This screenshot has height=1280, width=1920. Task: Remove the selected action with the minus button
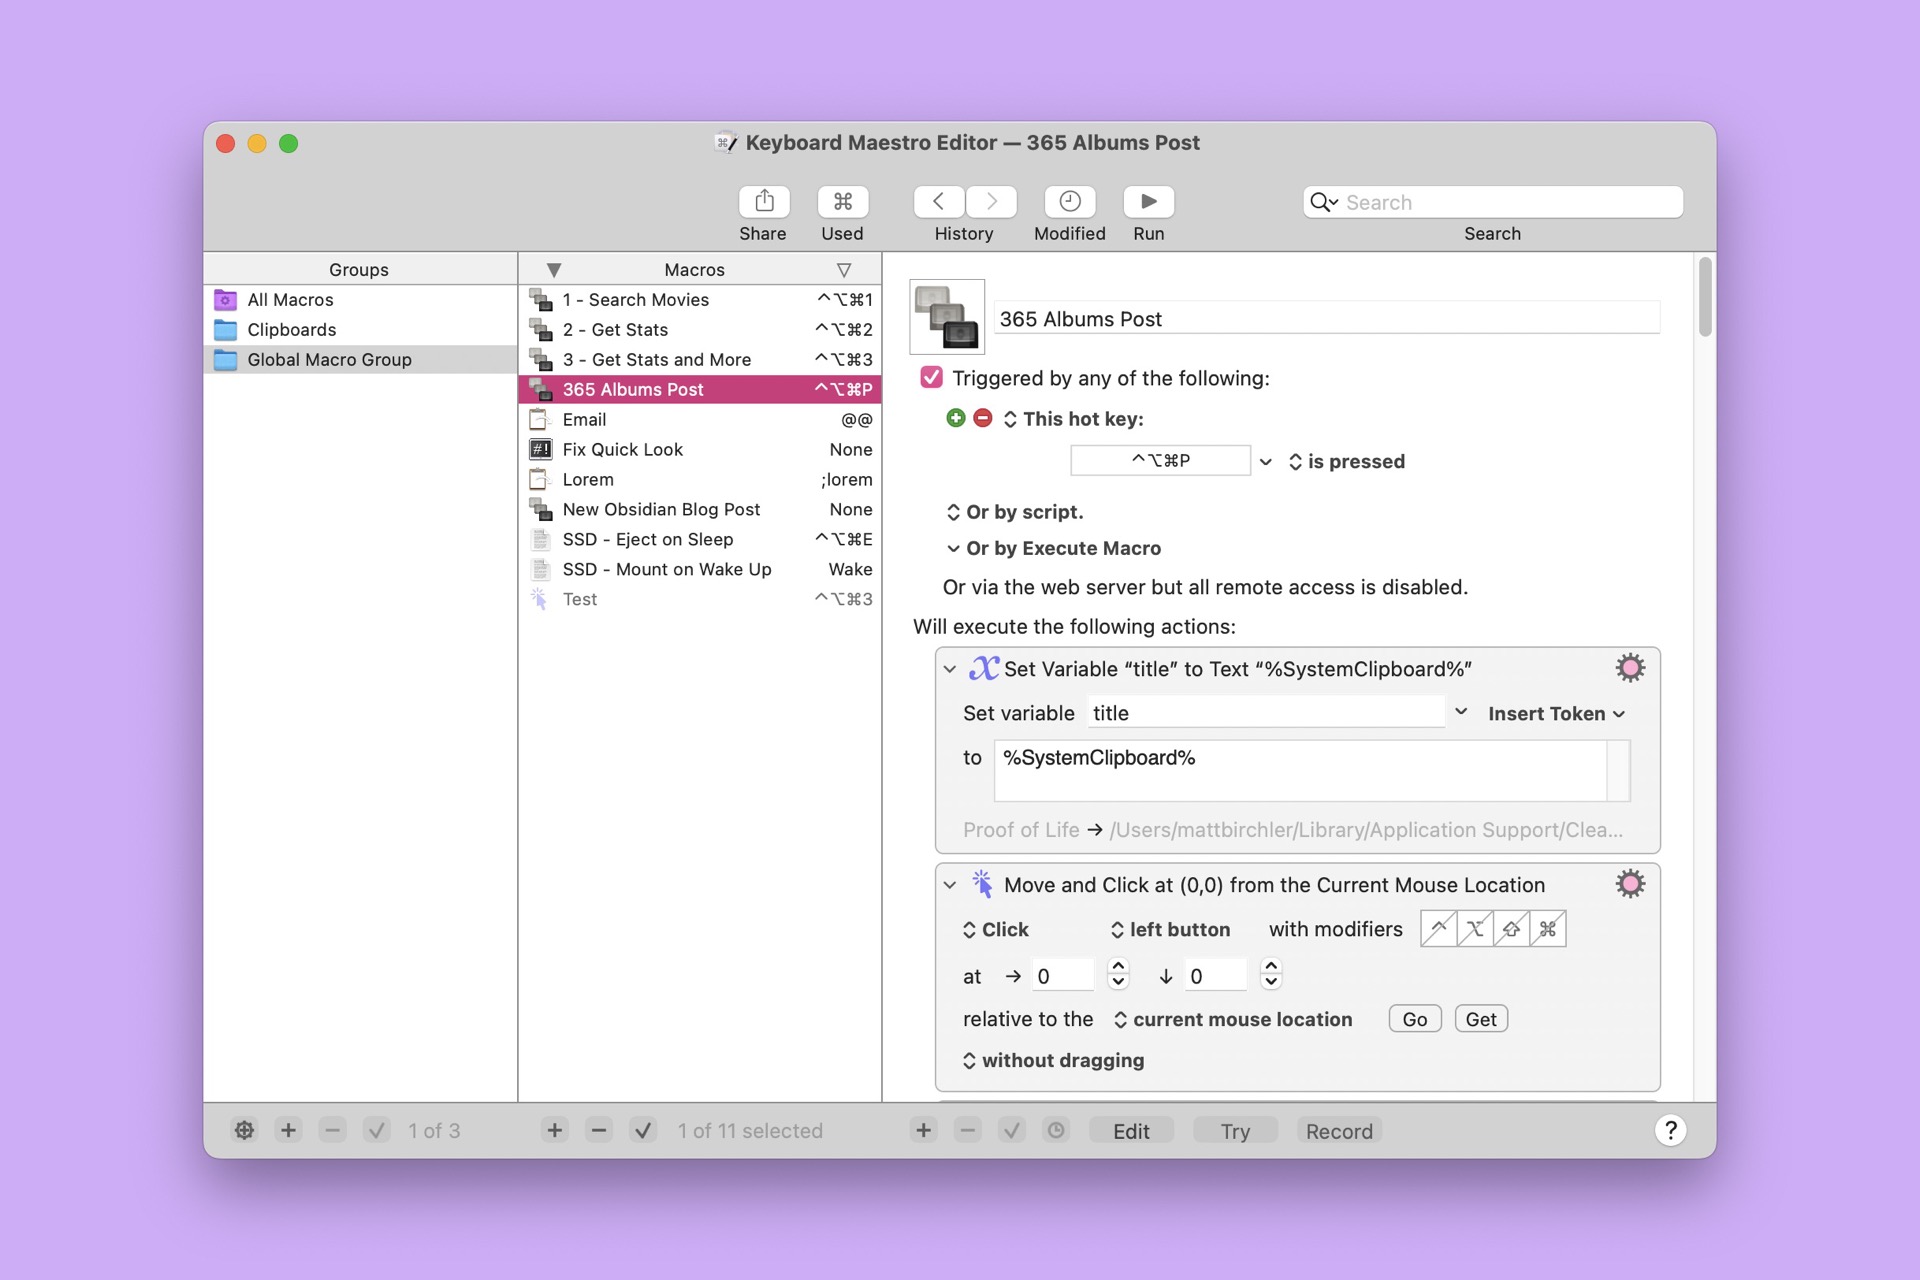(968, 1130)
